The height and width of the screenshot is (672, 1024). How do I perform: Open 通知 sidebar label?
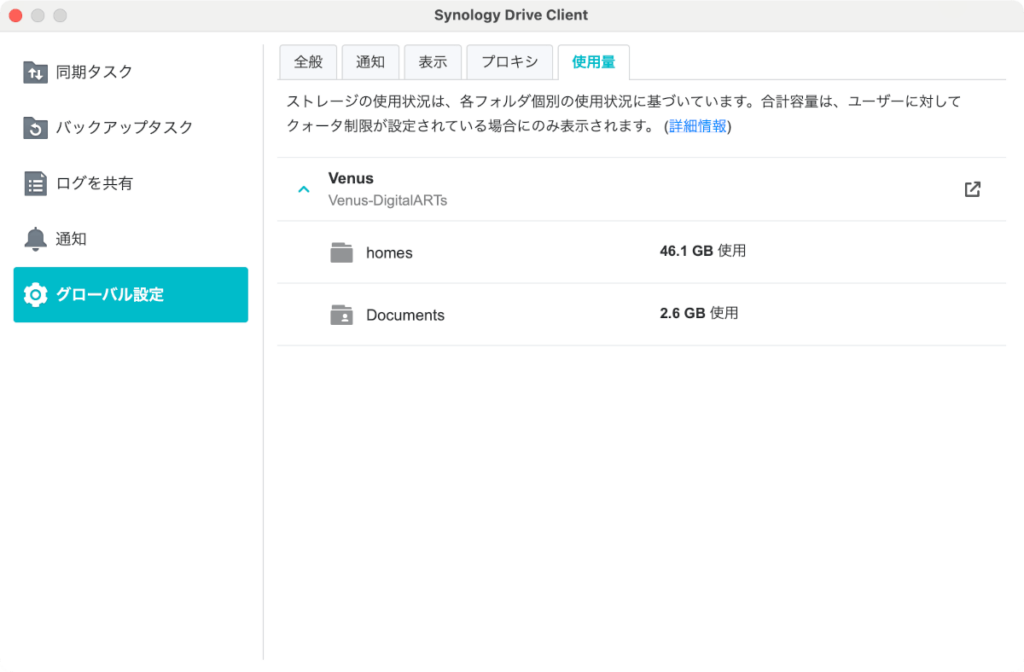click(x=71, y=239)
